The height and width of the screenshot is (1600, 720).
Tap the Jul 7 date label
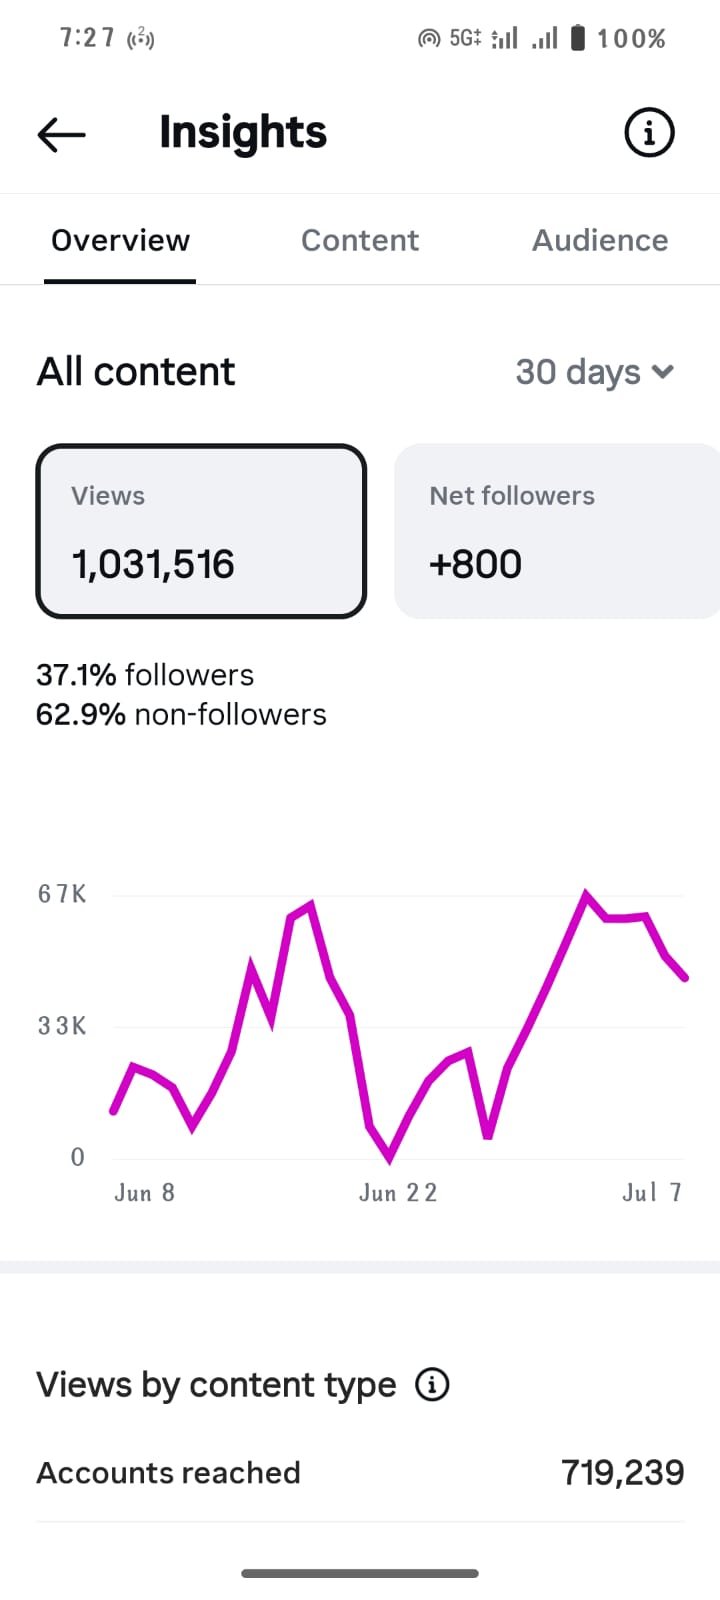[x=652, y=1192]
